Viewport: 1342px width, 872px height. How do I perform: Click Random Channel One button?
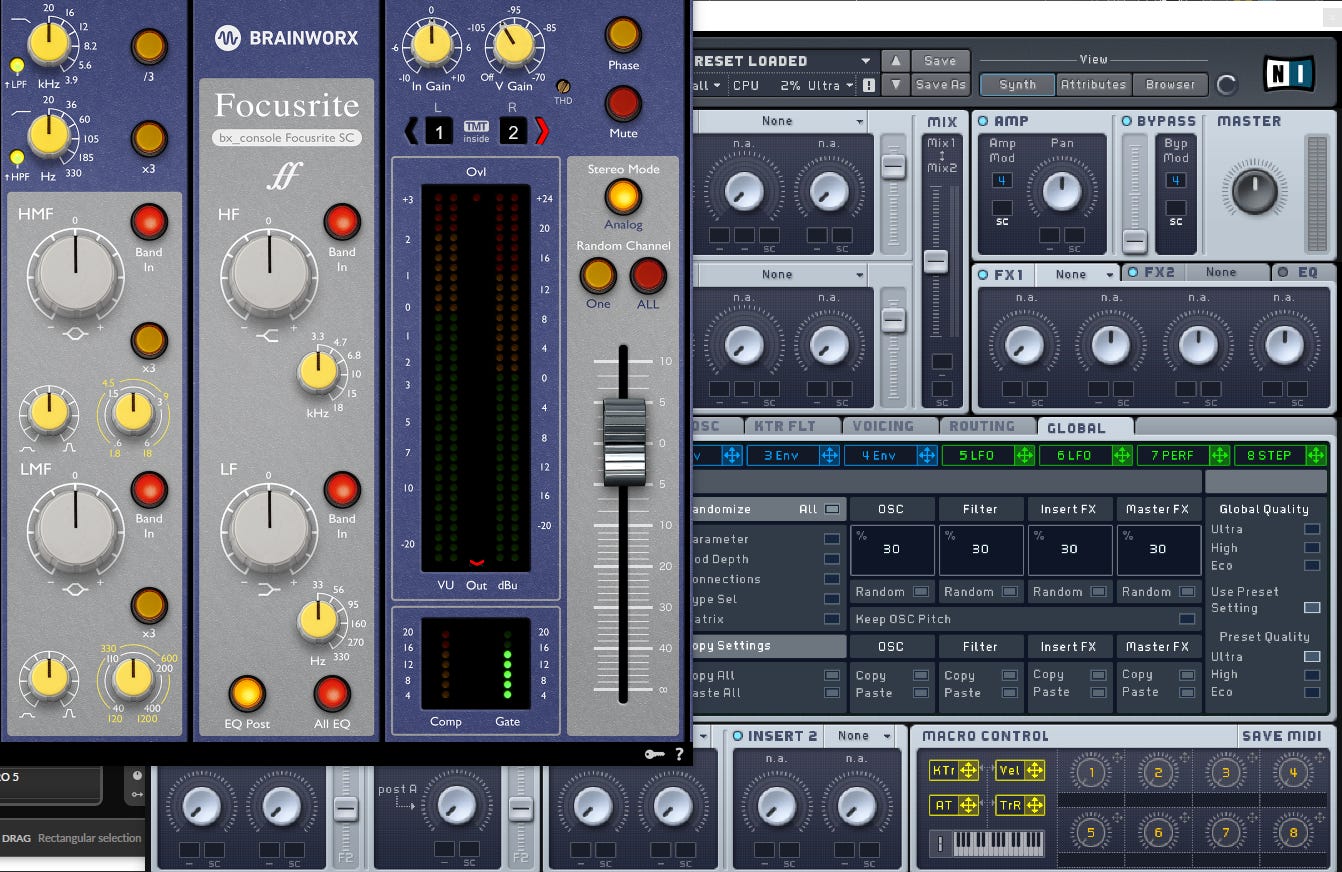(x=598, y=275)
